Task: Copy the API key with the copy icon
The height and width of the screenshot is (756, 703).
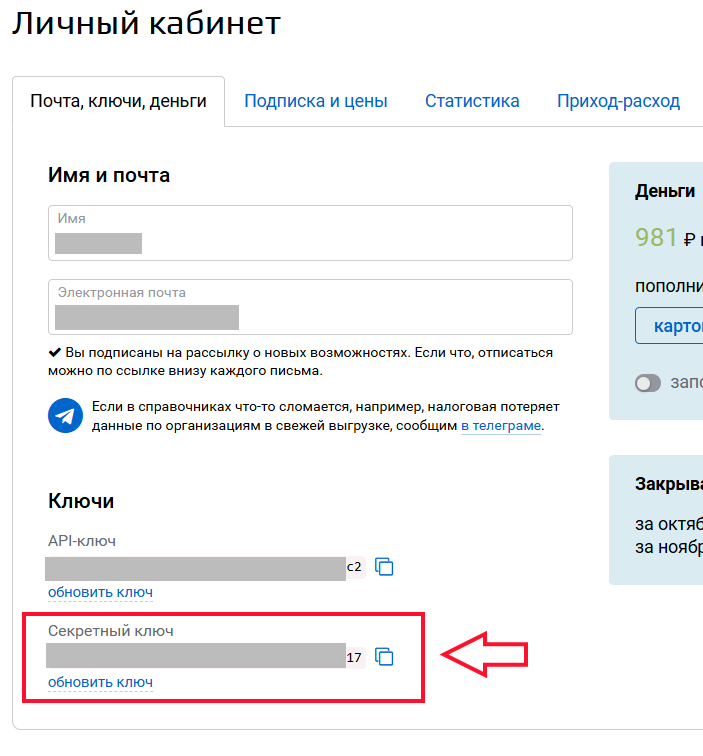Action: [384, 567]
